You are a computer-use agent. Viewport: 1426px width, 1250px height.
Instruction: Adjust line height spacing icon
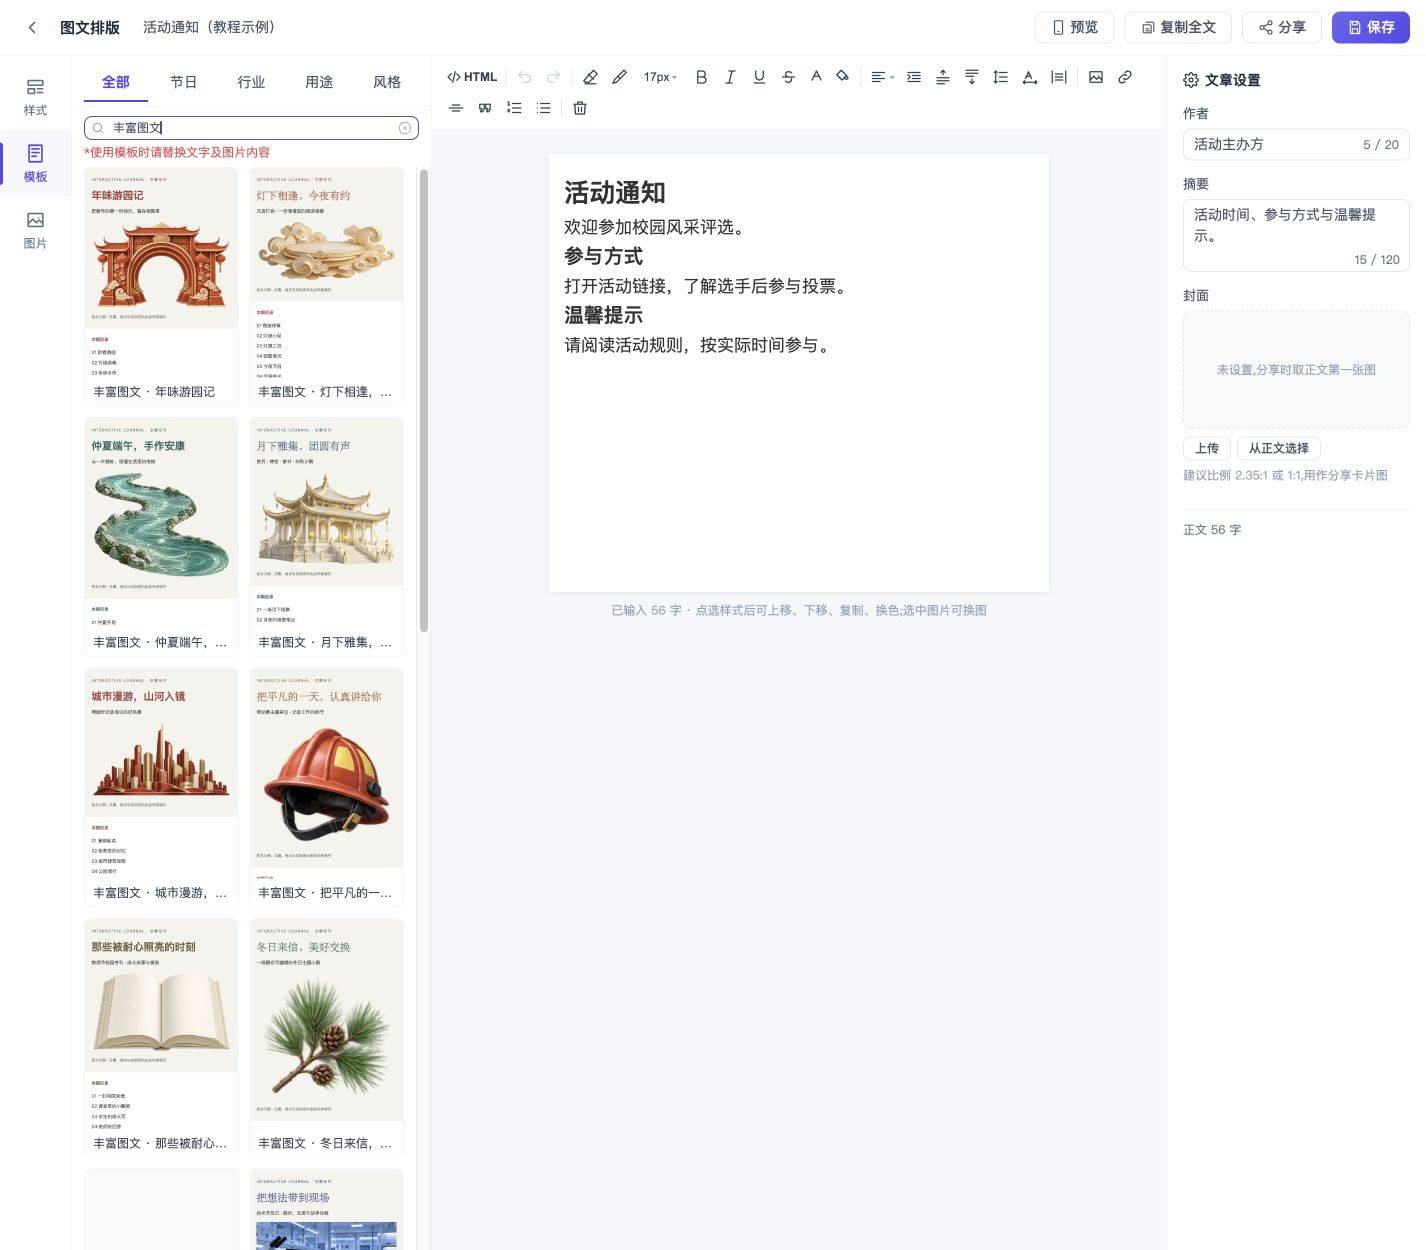point(1000,77)
